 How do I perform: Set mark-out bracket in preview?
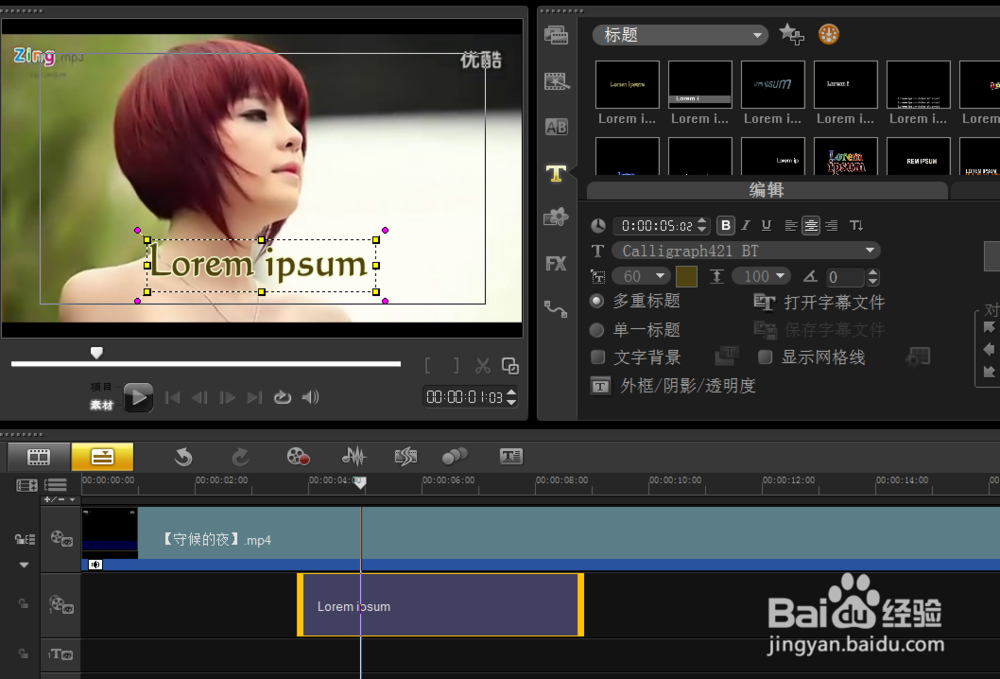(x=455, y=366)
